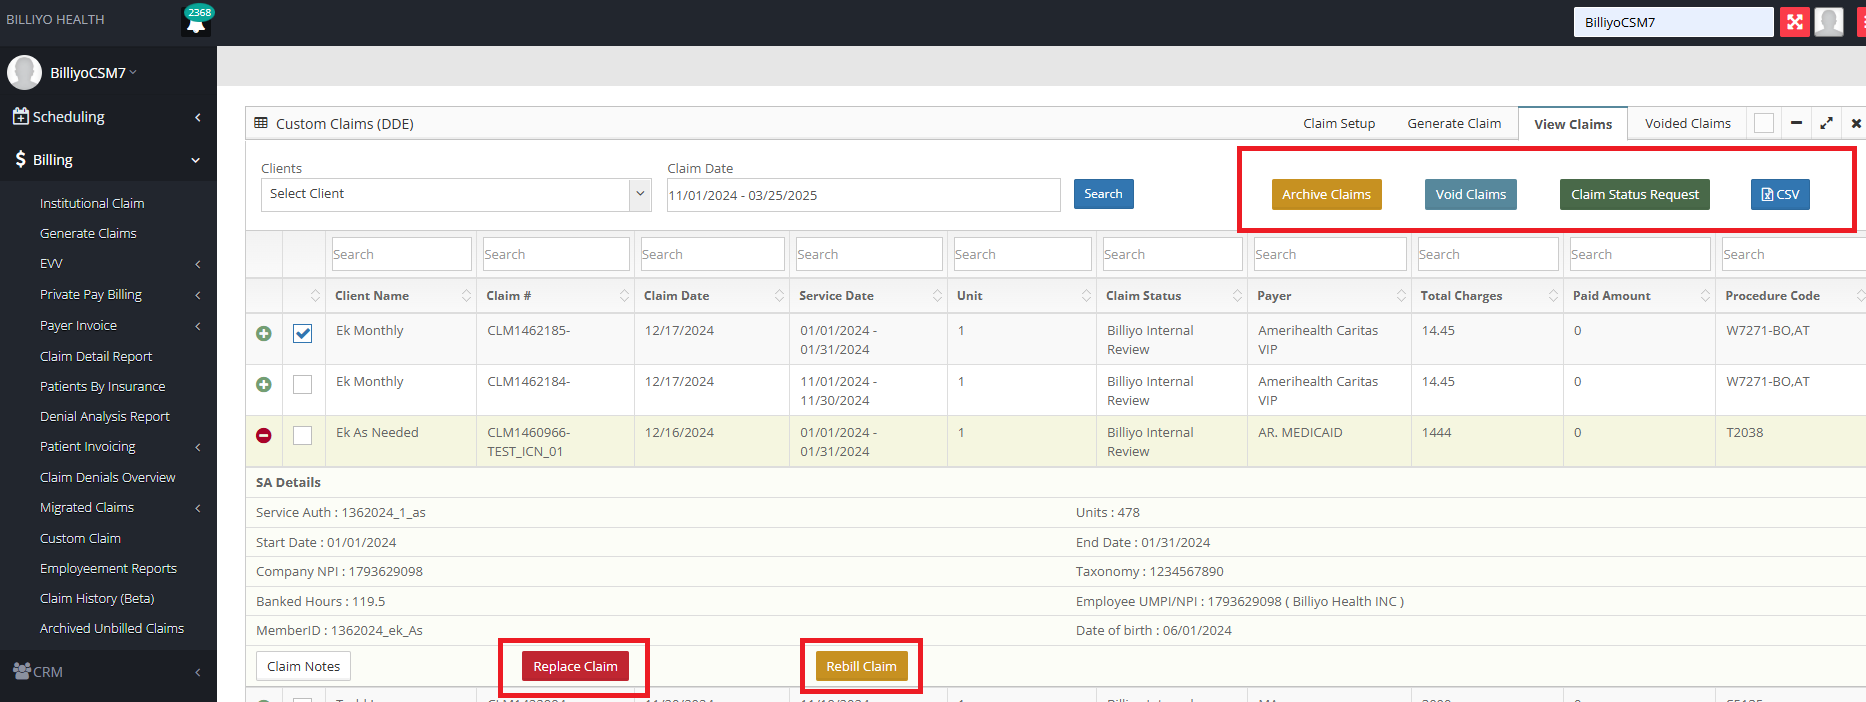Sort by Paid Amount column arrows
This screenshot has height=702, width=1866.
[1705, 295]
